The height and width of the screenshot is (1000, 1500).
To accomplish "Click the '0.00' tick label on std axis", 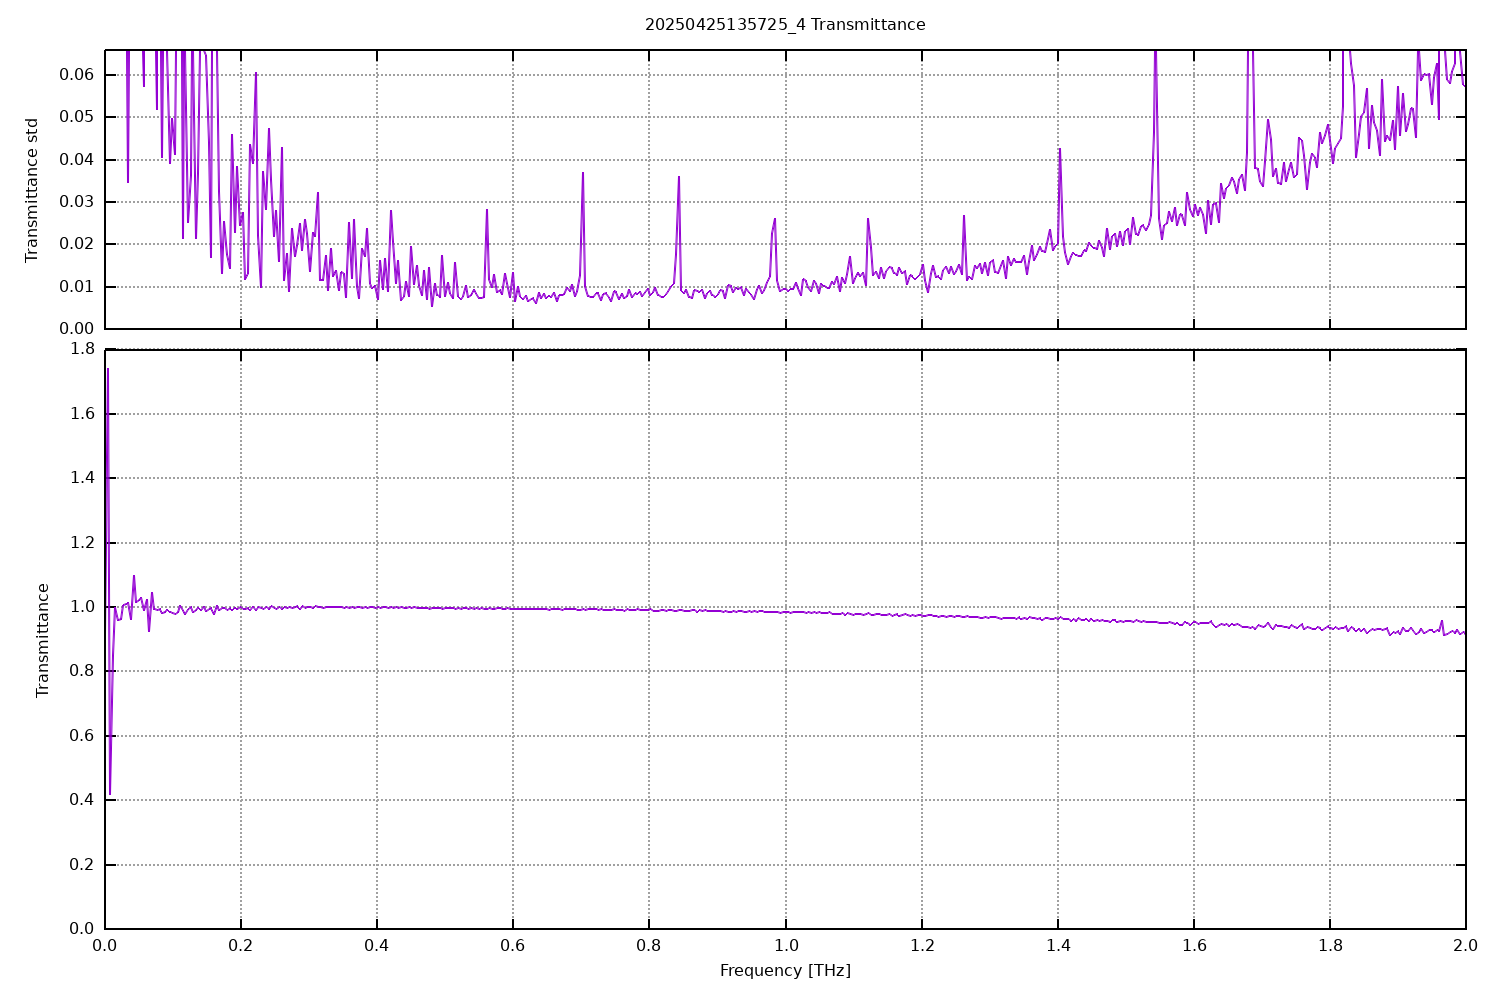I will pyautogui.click(x=76, y=328).
